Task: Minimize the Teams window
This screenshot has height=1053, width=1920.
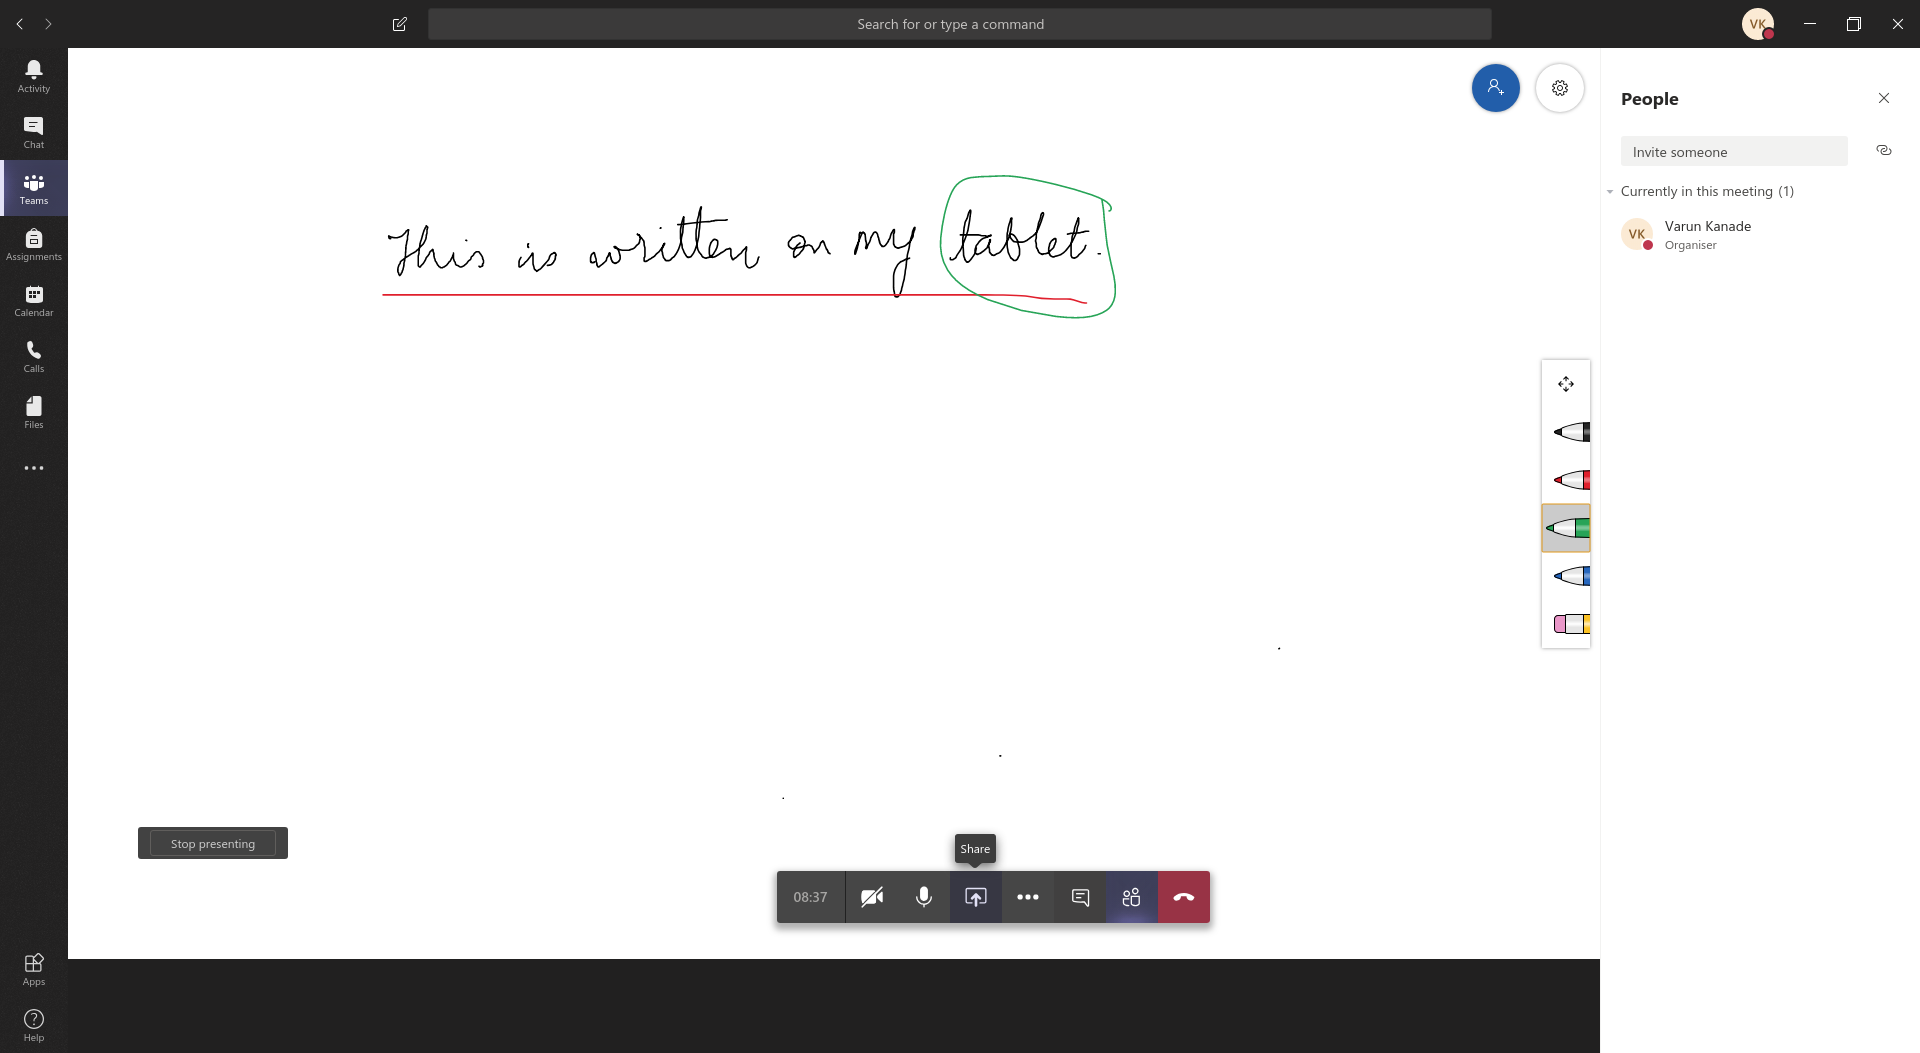Action: click(1810, 24)
